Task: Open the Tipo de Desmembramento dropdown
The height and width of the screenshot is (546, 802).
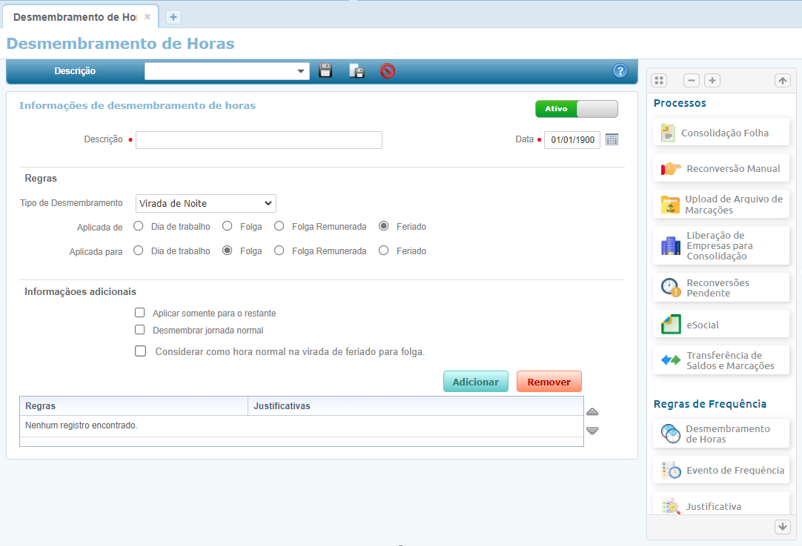Action: [x=205, y=204]
